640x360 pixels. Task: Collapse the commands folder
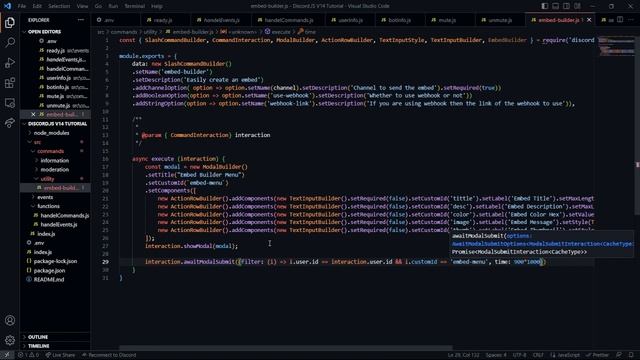click(x=50, y=151)
